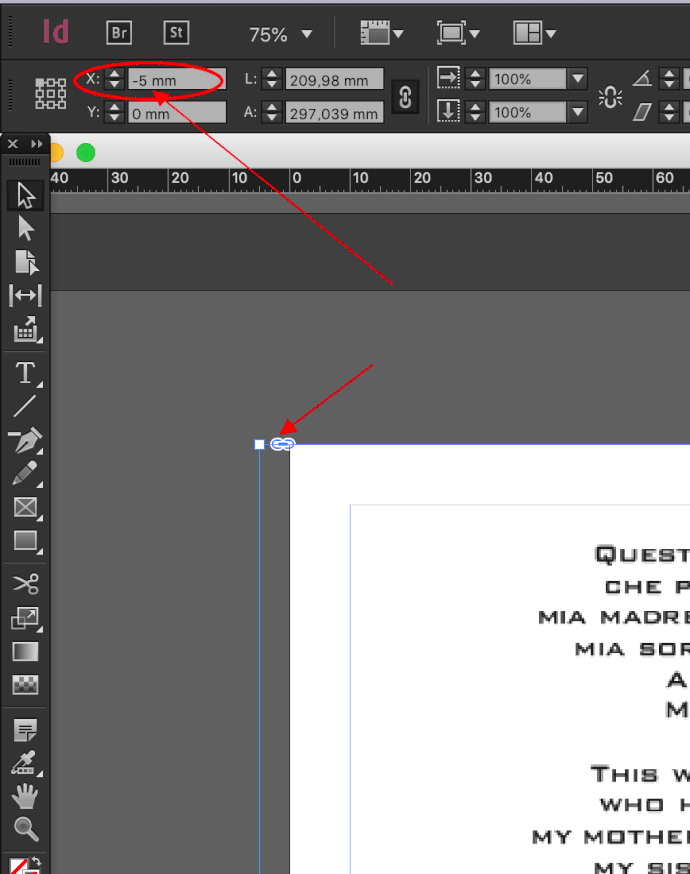Select the Hand tool

(26, 796)
